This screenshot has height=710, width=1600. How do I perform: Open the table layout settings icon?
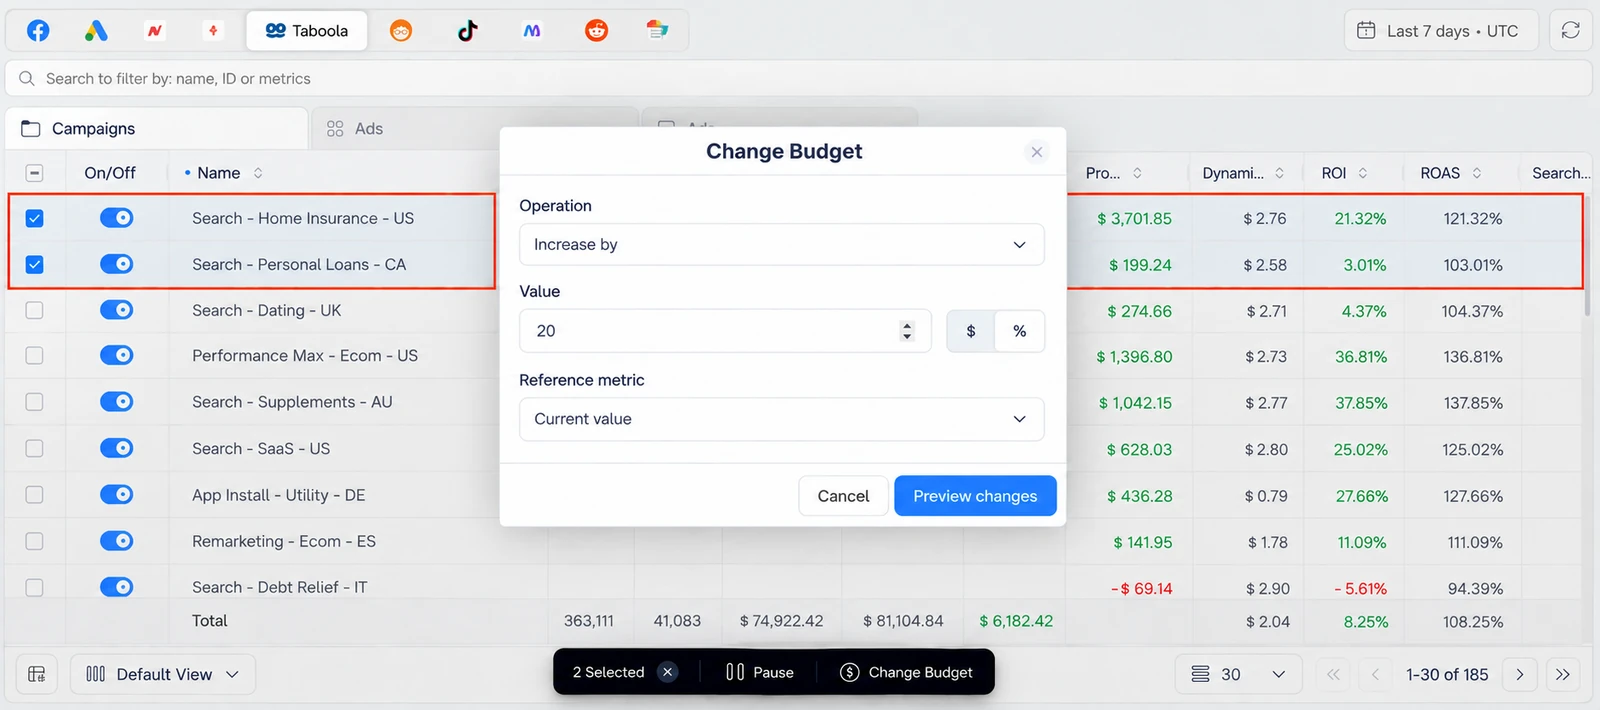(37, 674)
